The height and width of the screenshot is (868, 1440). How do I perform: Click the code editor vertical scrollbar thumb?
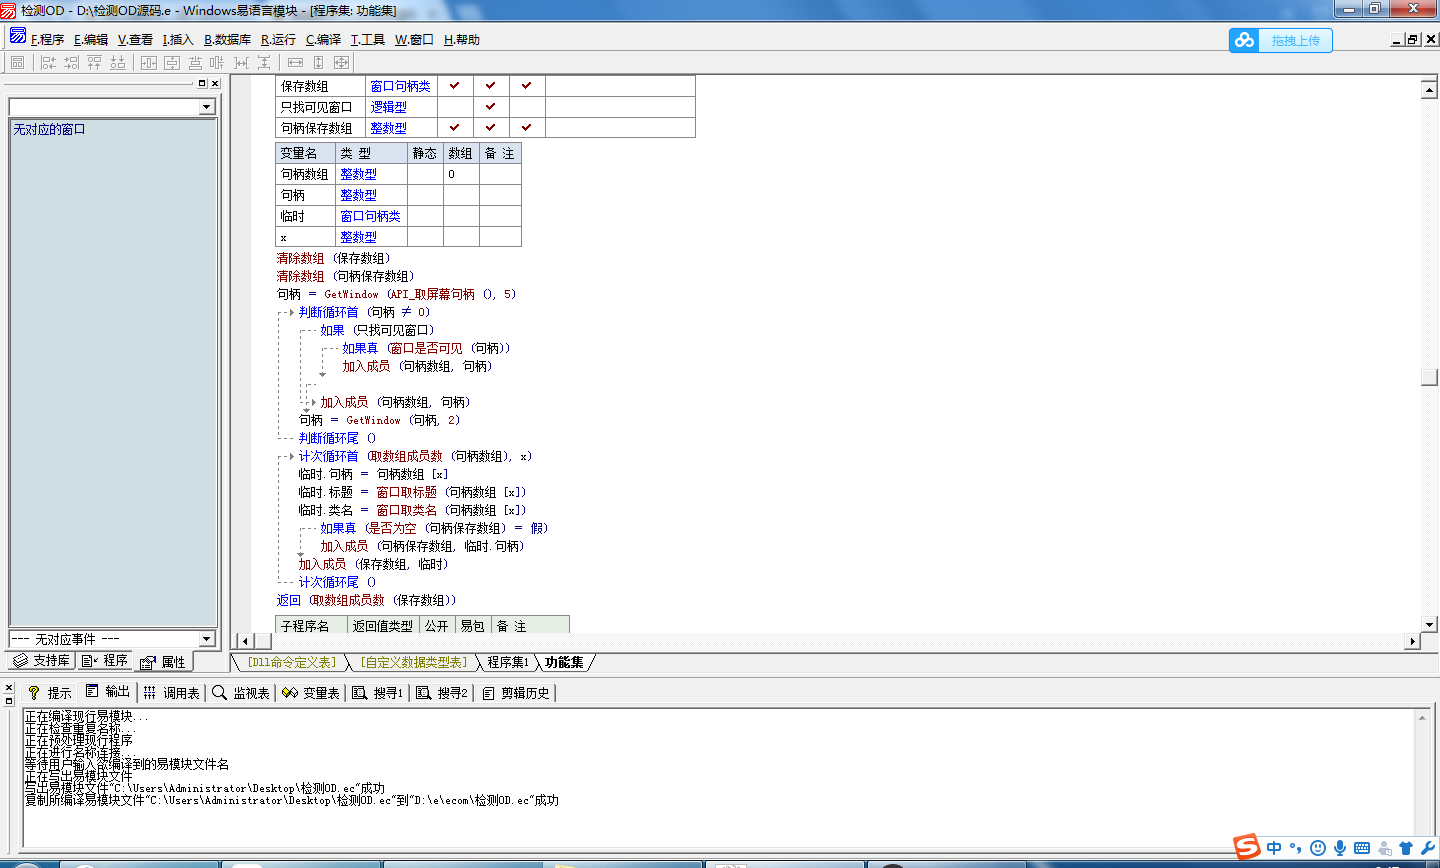[x=1429, y=377]
